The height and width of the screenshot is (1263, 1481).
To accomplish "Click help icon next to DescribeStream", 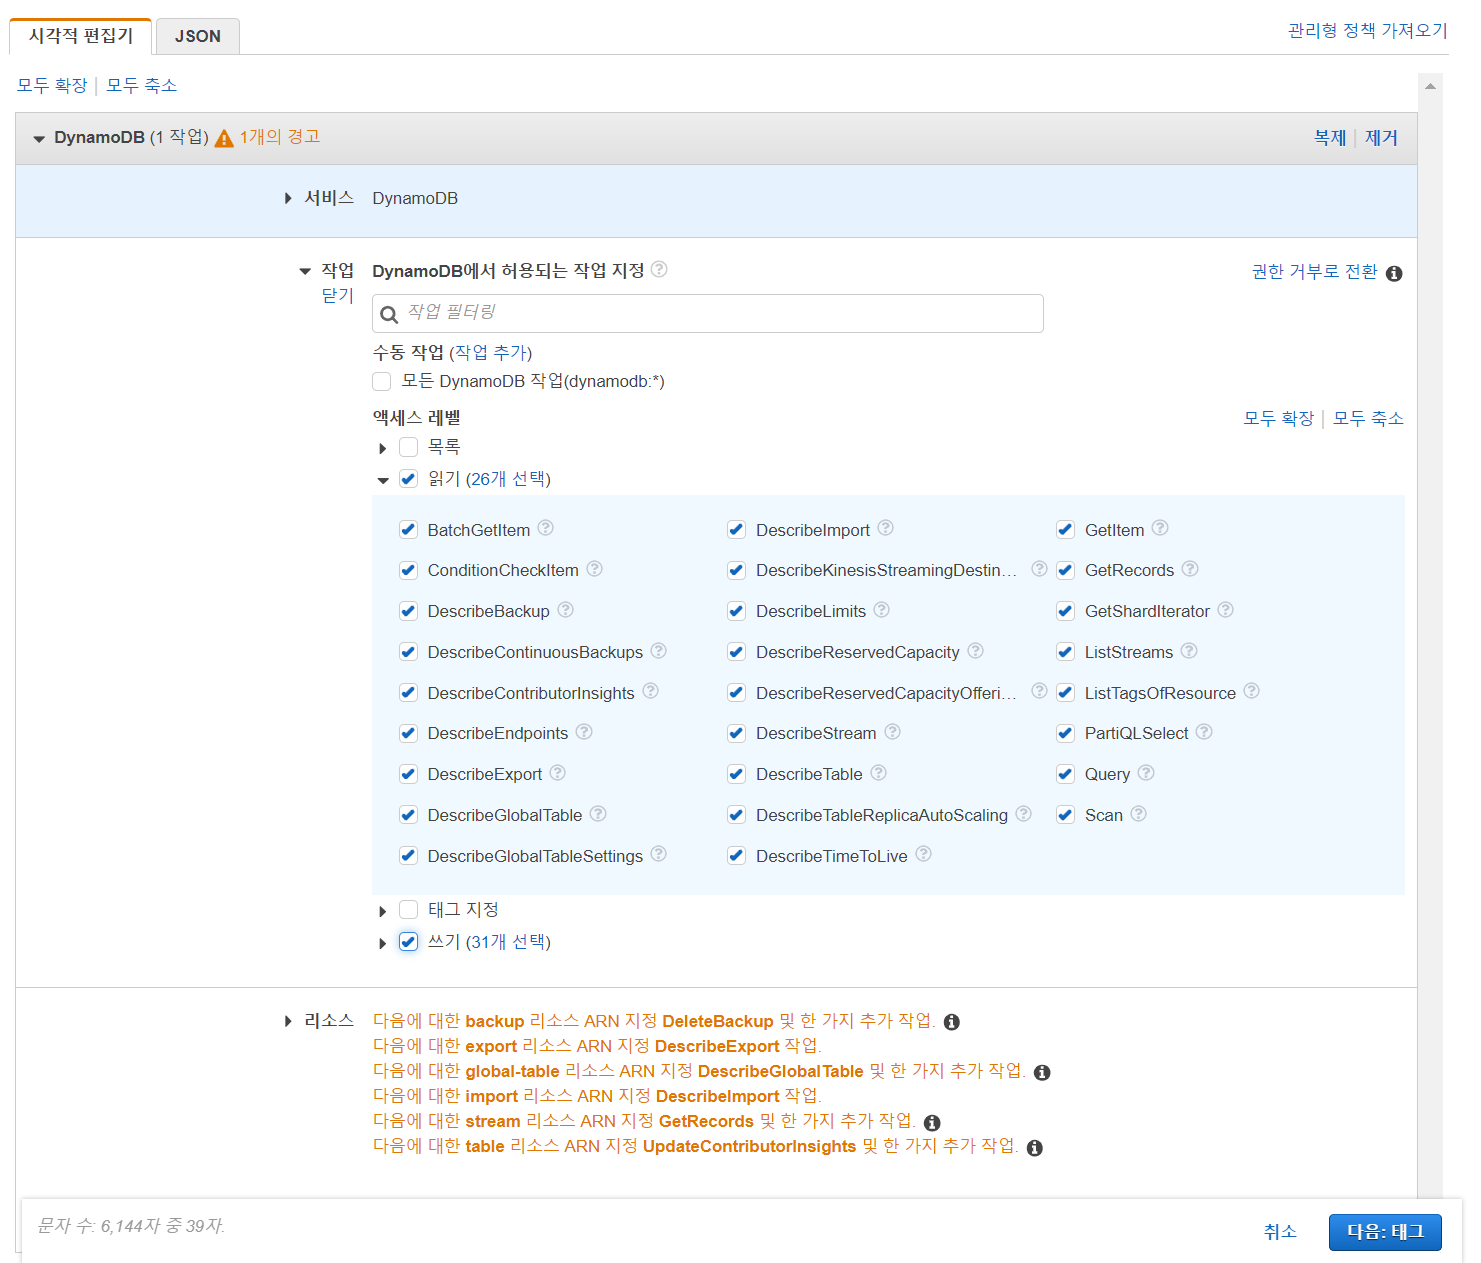I will tap(892, 732).
